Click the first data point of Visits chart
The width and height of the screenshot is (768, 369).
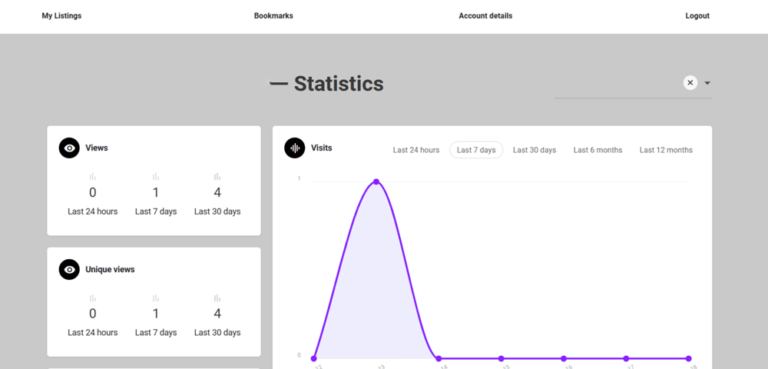point(314,359)
